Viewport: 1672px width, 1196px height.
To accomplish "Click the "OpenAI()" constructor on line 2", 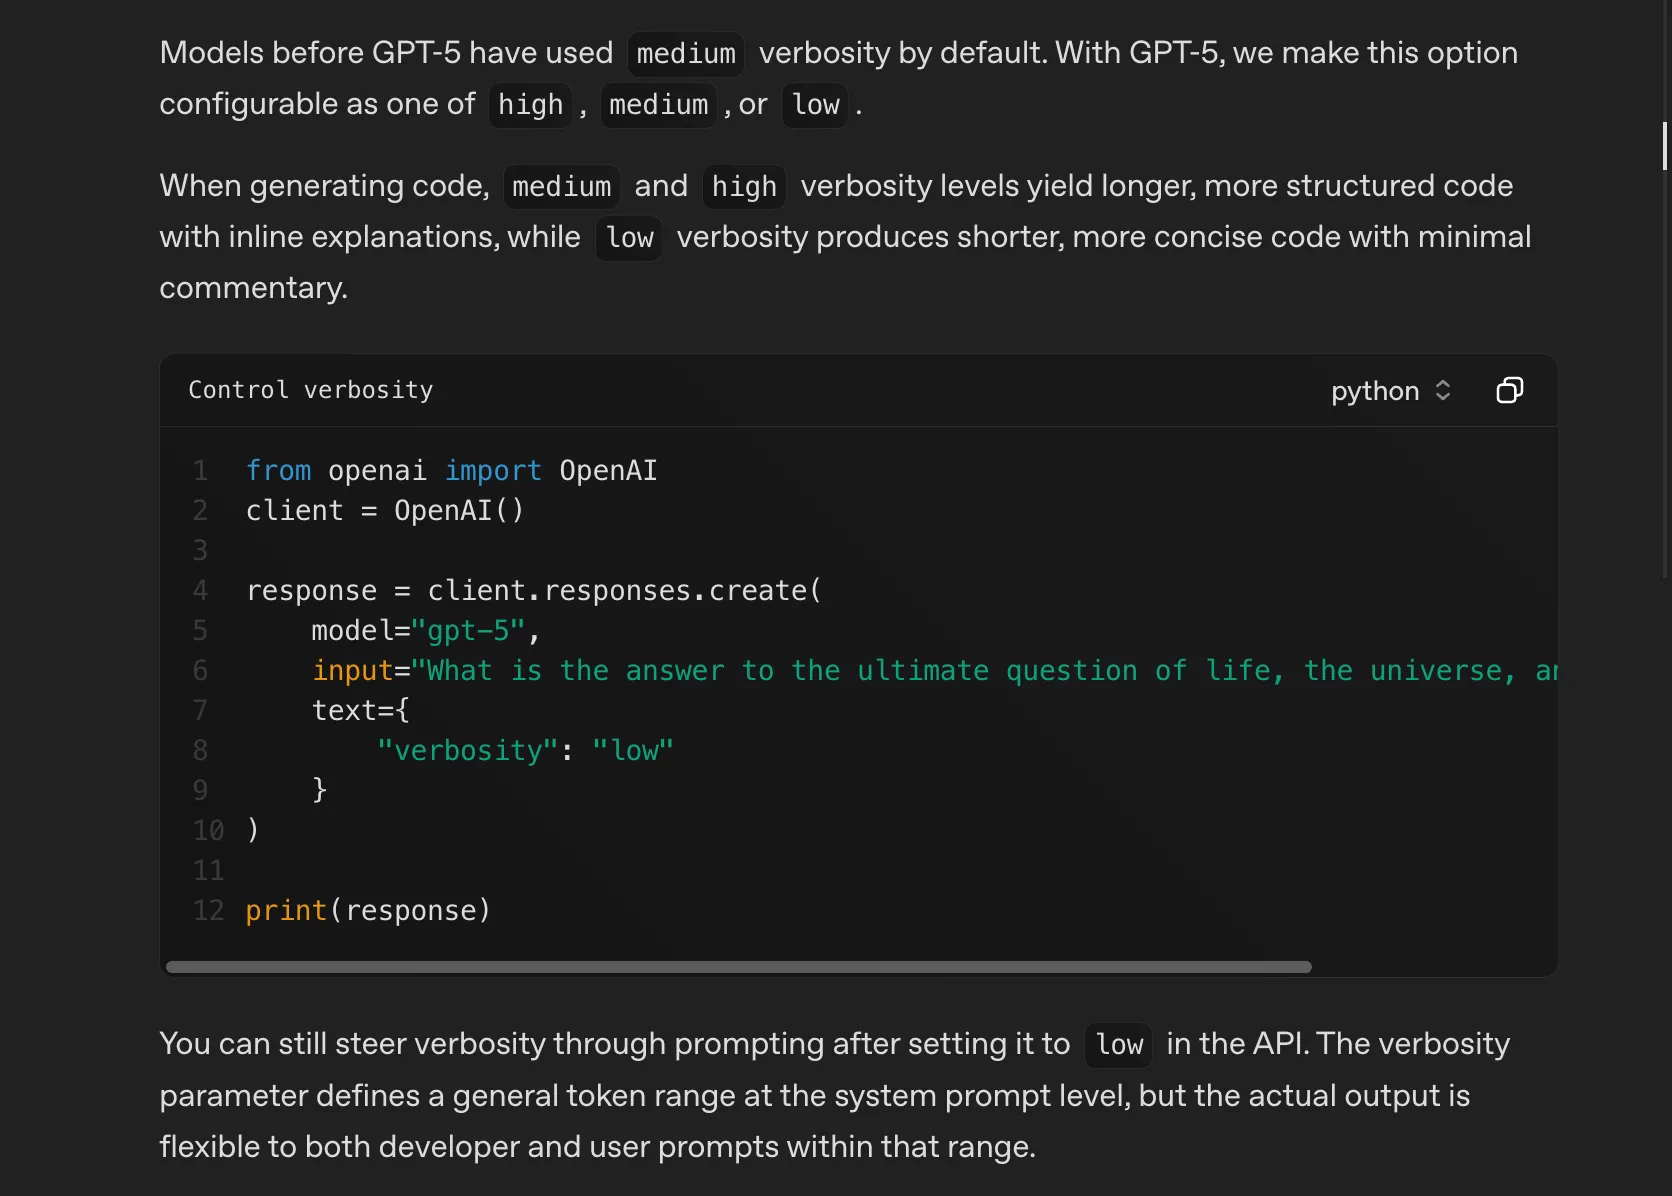I will [458, 510].
